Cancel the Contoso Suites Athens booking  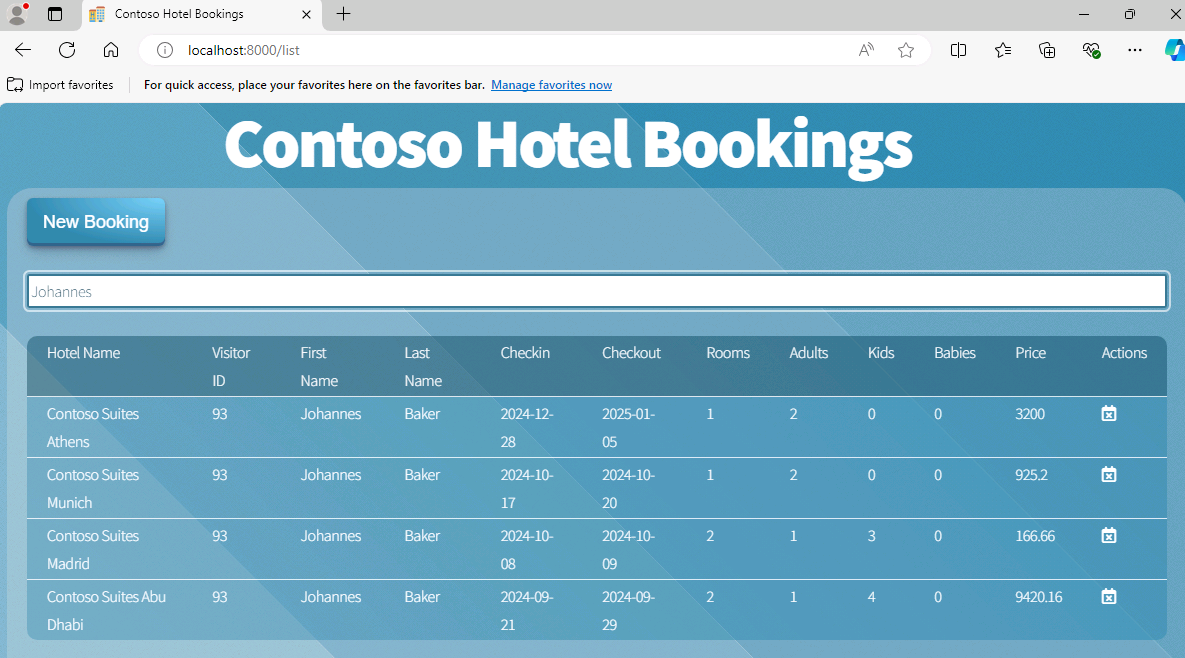pos(1109,413)
